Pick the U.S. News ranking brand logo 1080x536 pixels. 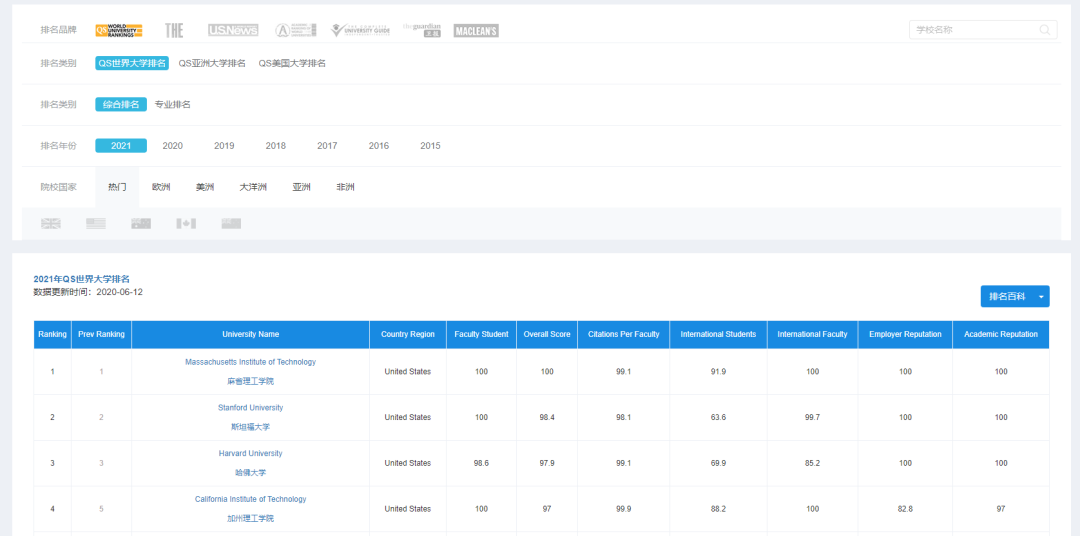click(233, 30)
